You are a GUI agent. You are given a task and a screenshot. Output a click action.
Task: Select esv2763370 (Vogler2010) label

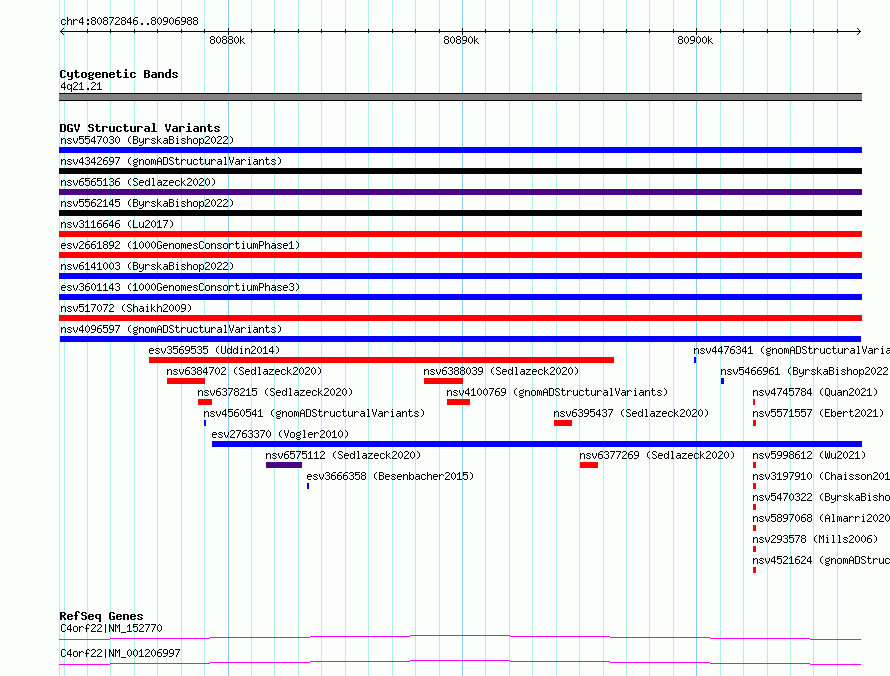pos(280,434)
